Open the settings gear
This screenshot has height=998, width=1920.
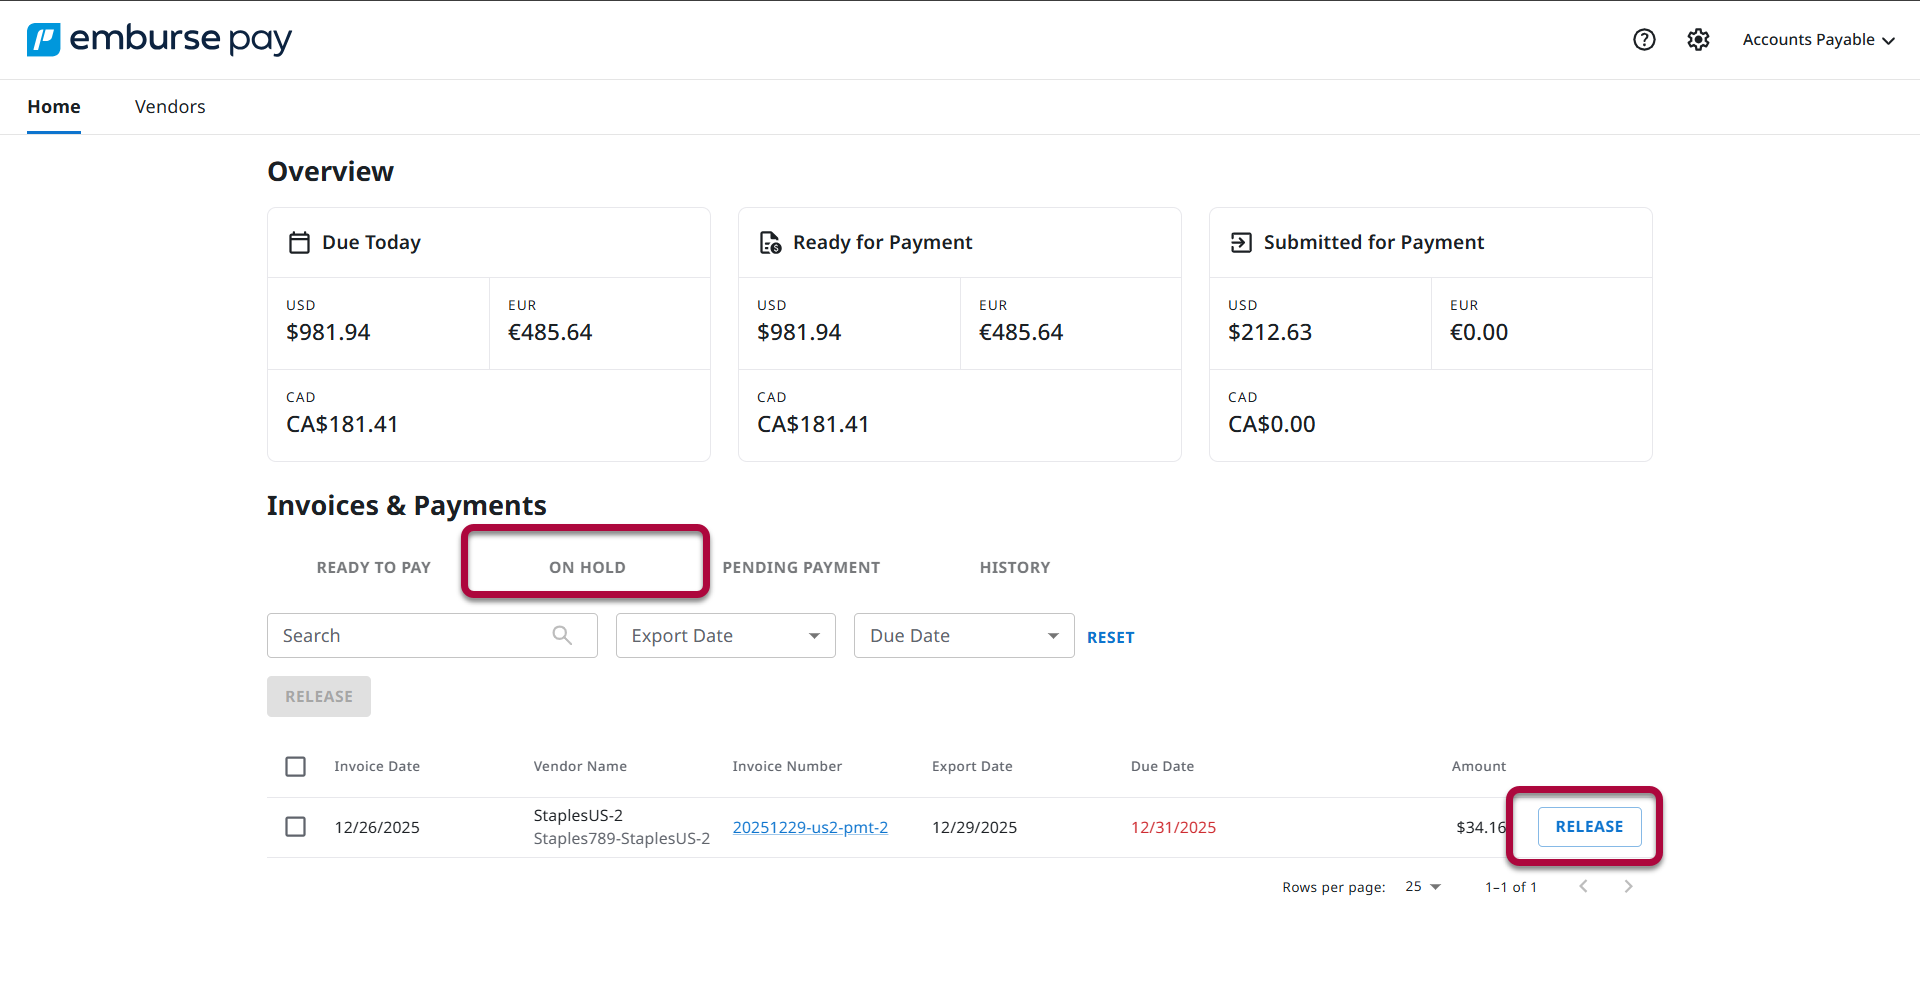(1697, 39)
